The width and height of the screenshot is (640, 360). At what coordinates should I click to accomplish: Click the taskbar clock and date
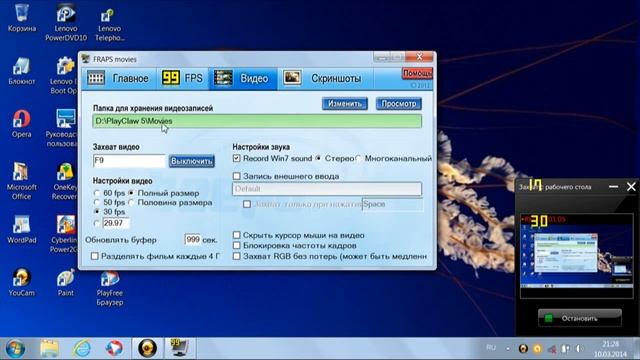pos(610,349)
